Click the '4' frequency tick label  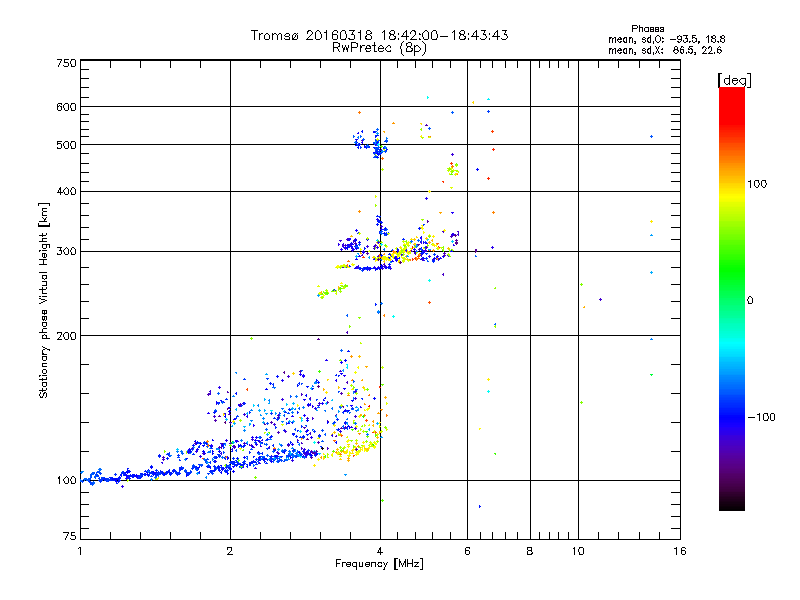(x=380, y=551)
